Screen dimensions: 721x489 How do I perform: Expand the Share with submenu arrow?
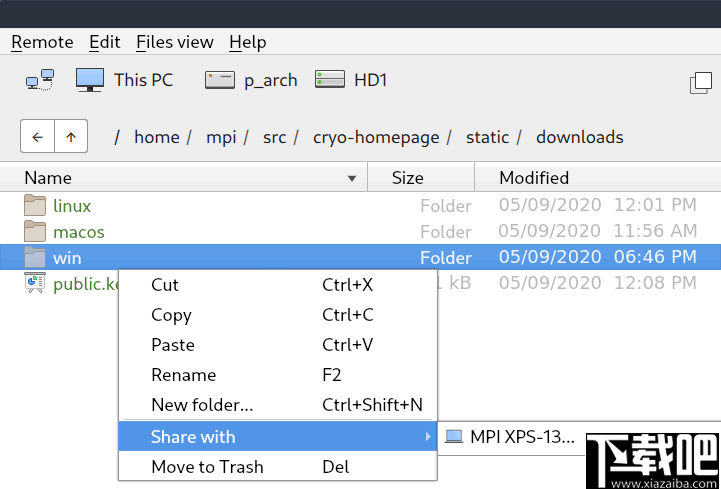pyautogui.click(x=429, y=437)
